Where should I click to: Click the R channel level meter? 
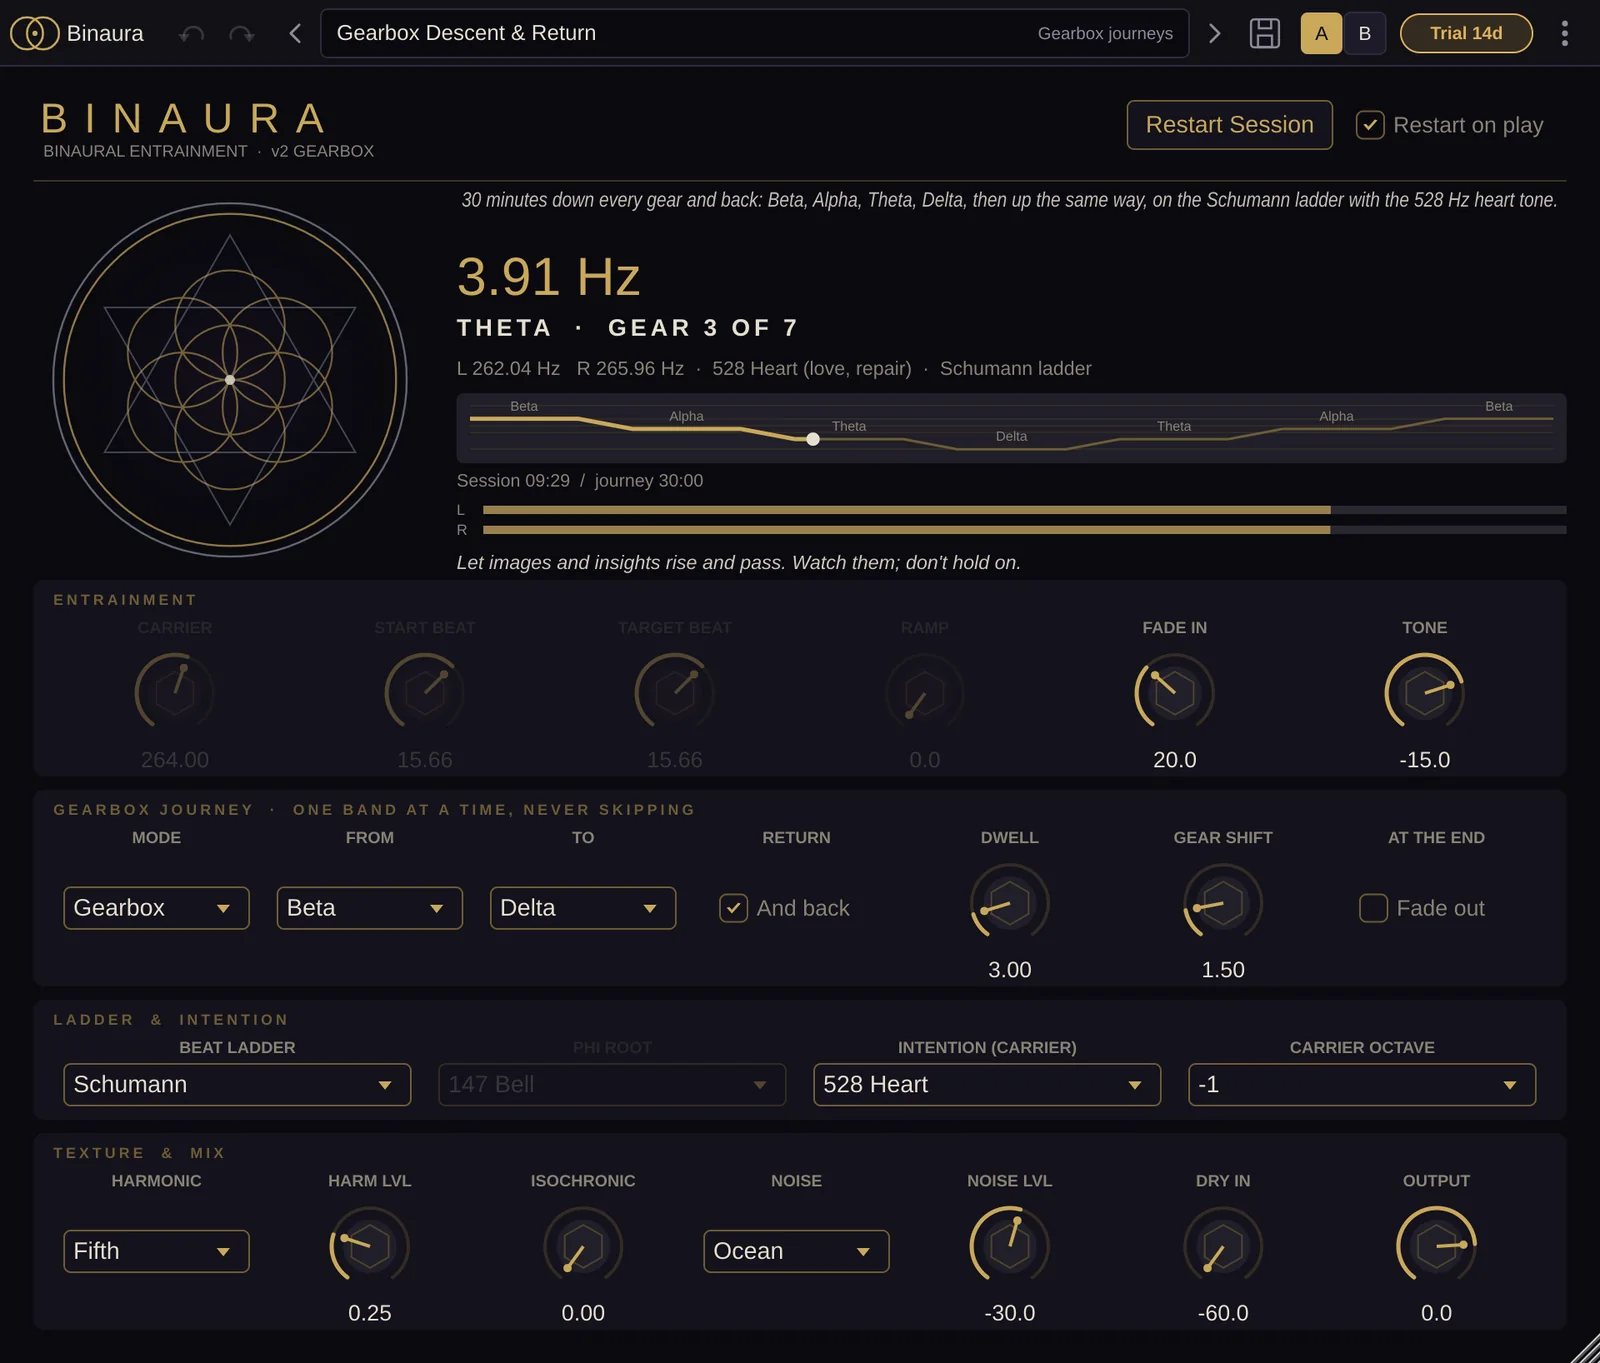1024,530
